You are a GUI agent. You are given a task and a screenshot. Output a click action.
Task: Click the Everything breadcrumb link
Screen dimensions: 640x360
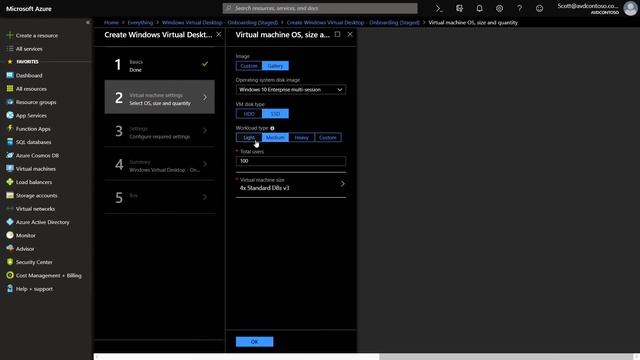point(140,22)
